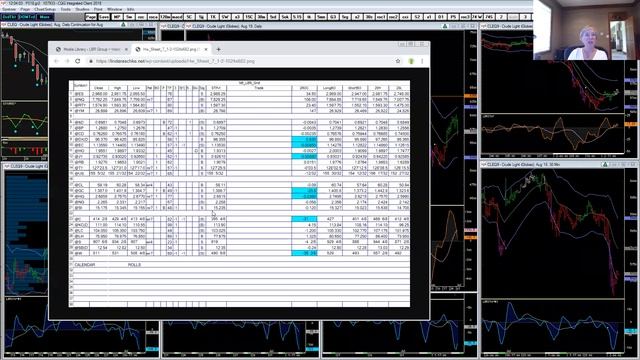Screen dimensions: 640x360
Task: Close the Hw_Sheet png browser tab
Action: point(206,49)
